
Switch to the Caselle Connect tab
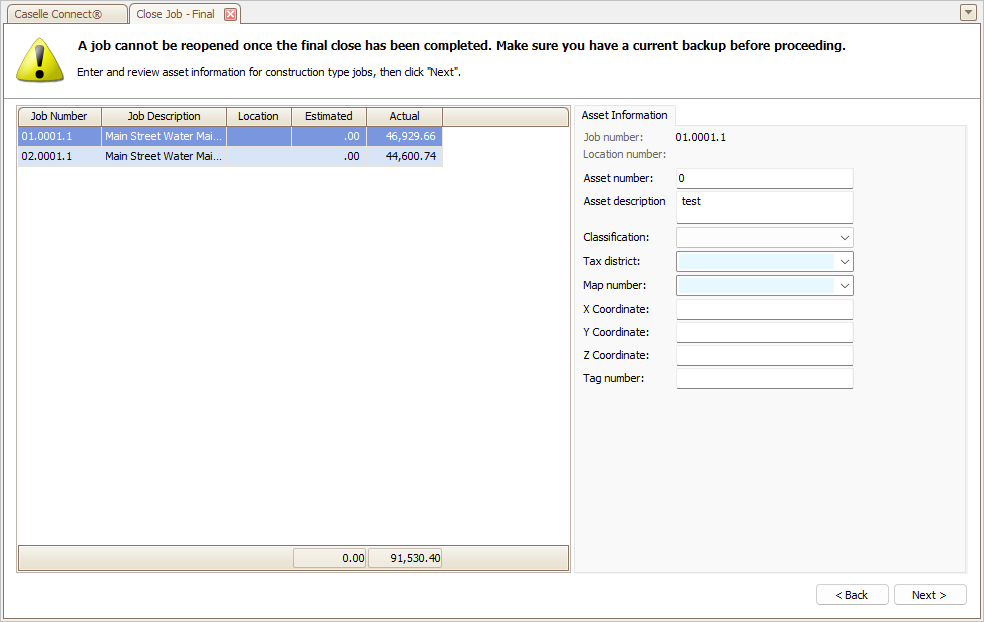pos(65,14)
